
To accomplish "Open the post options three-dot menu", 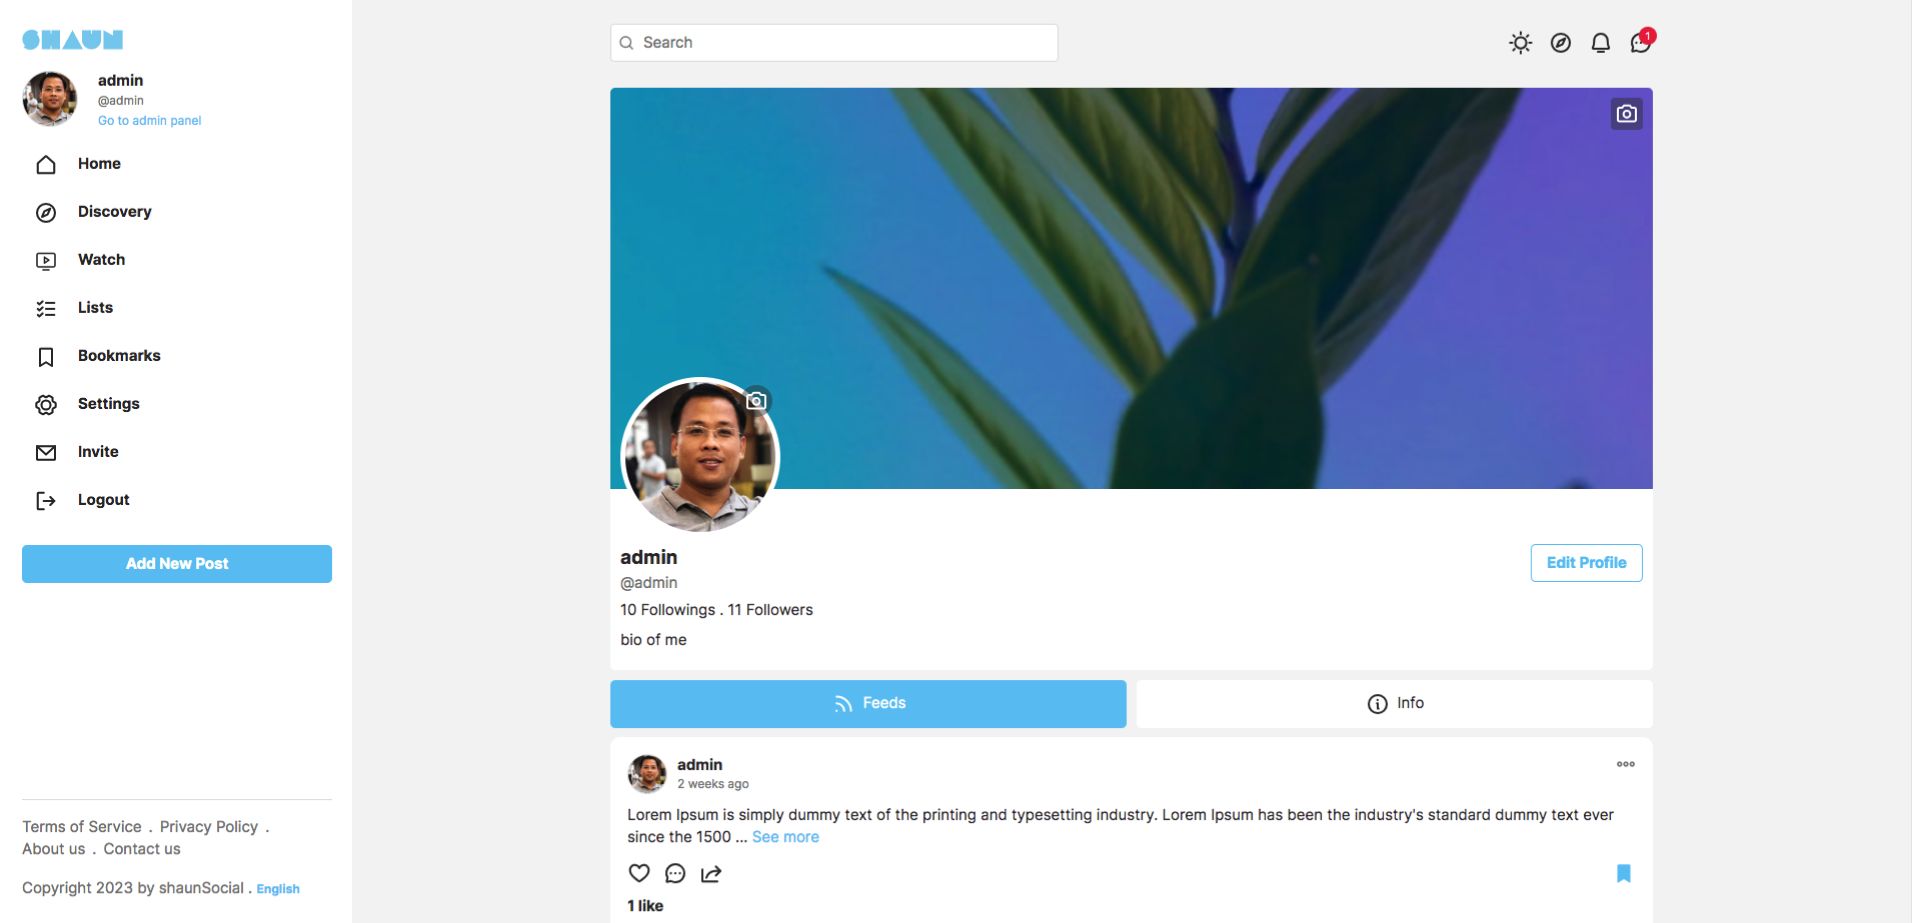I will click(x=1625, y=764).
